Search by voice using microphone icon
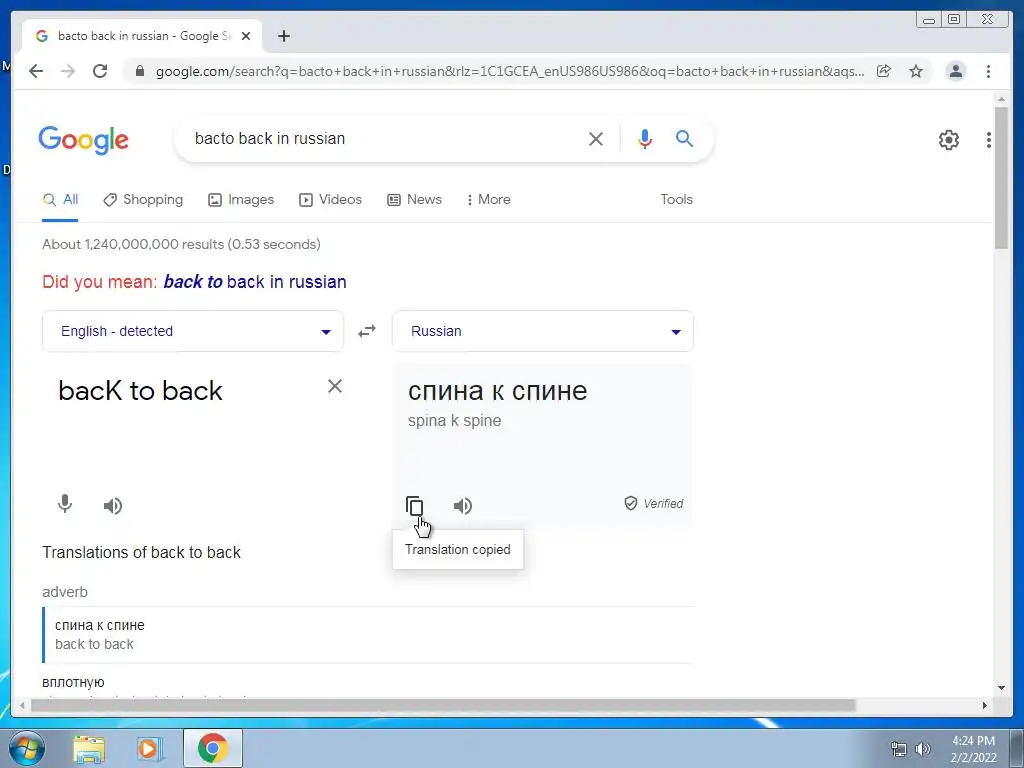Viewport: 1024px width, 768px height. coord(645,138)
